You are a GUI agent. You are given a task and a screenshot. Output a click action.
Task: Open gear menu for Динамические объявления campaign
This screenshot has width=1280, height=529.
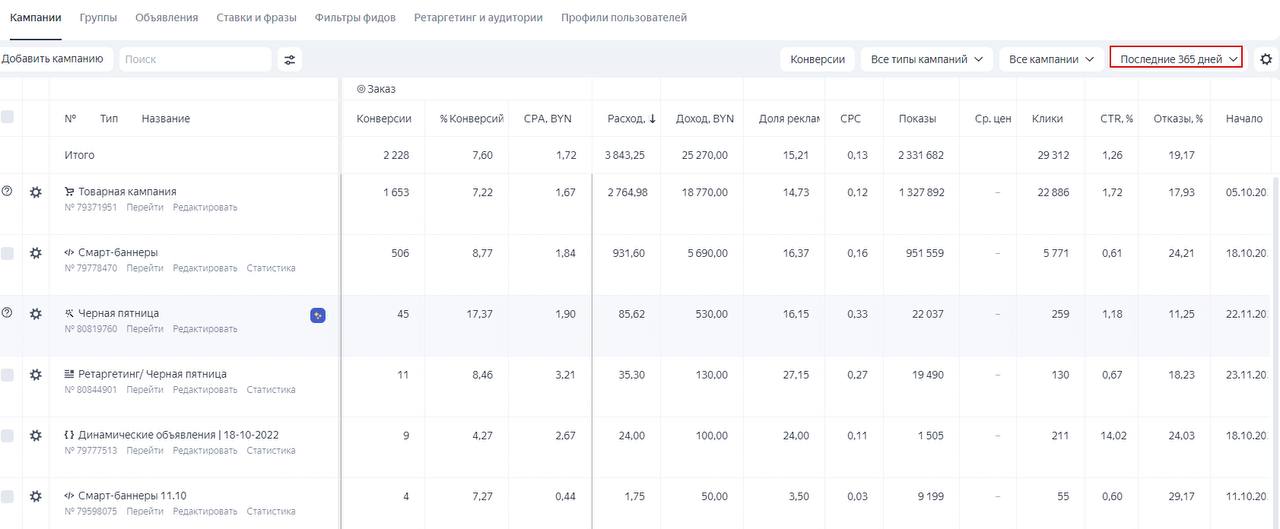[x=36, y=436]
